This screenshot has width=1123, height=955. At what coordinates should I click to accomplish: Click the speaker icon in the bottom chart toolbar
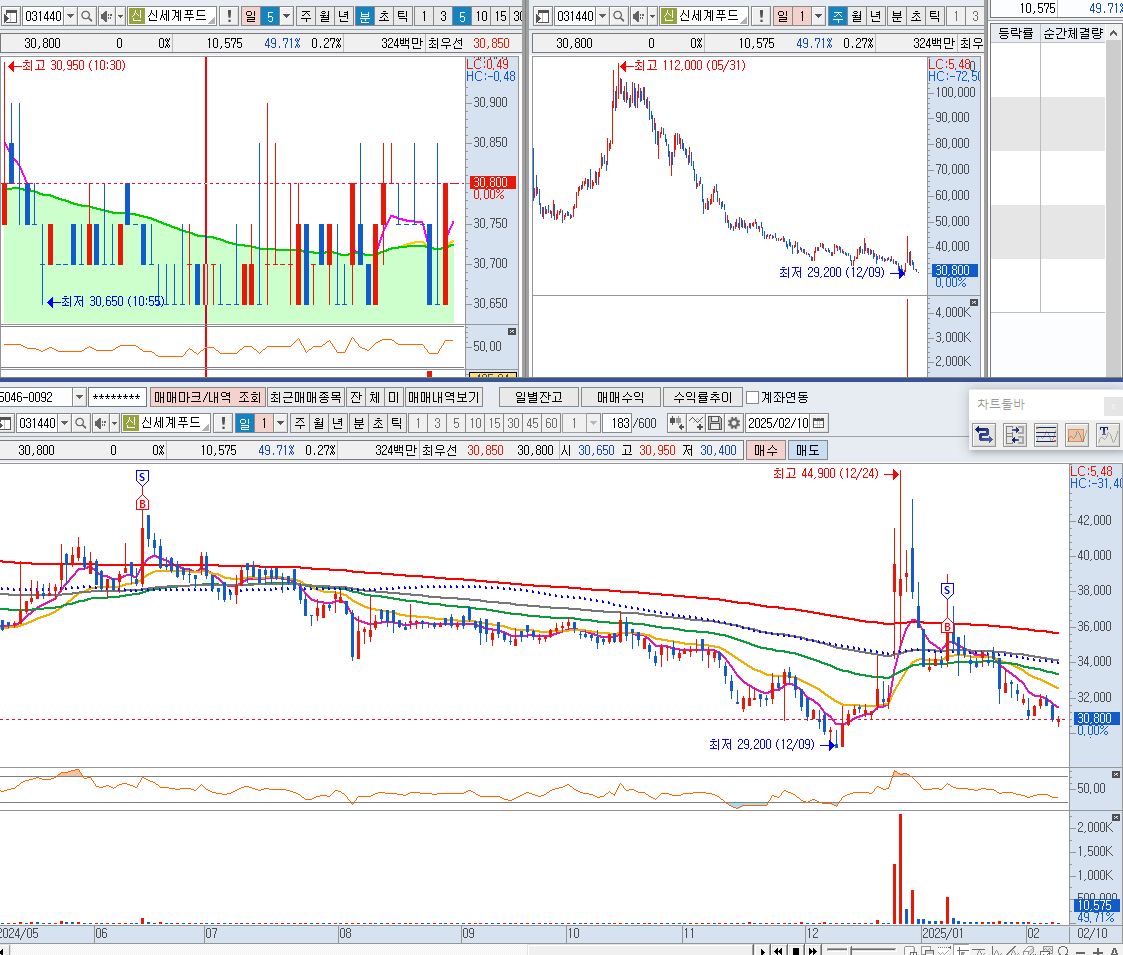pyautogui.click(x=100, y=423)
